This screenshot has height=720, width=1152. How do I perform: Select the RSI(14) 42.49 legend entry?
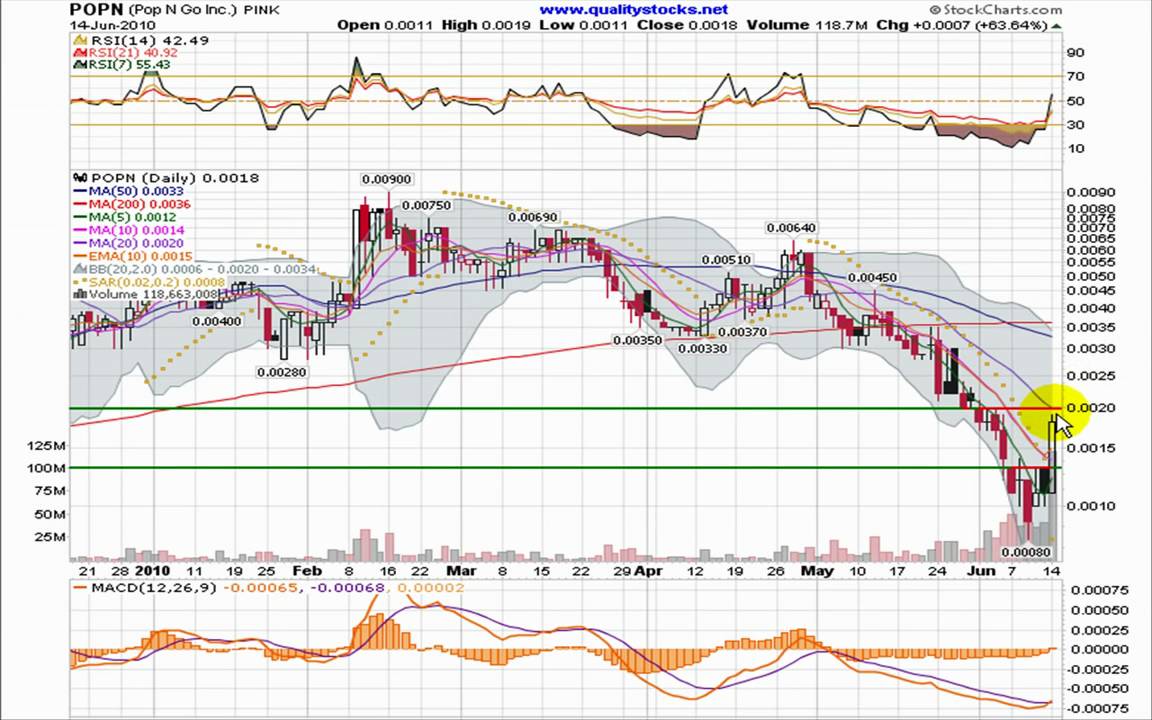pos(140,40)
